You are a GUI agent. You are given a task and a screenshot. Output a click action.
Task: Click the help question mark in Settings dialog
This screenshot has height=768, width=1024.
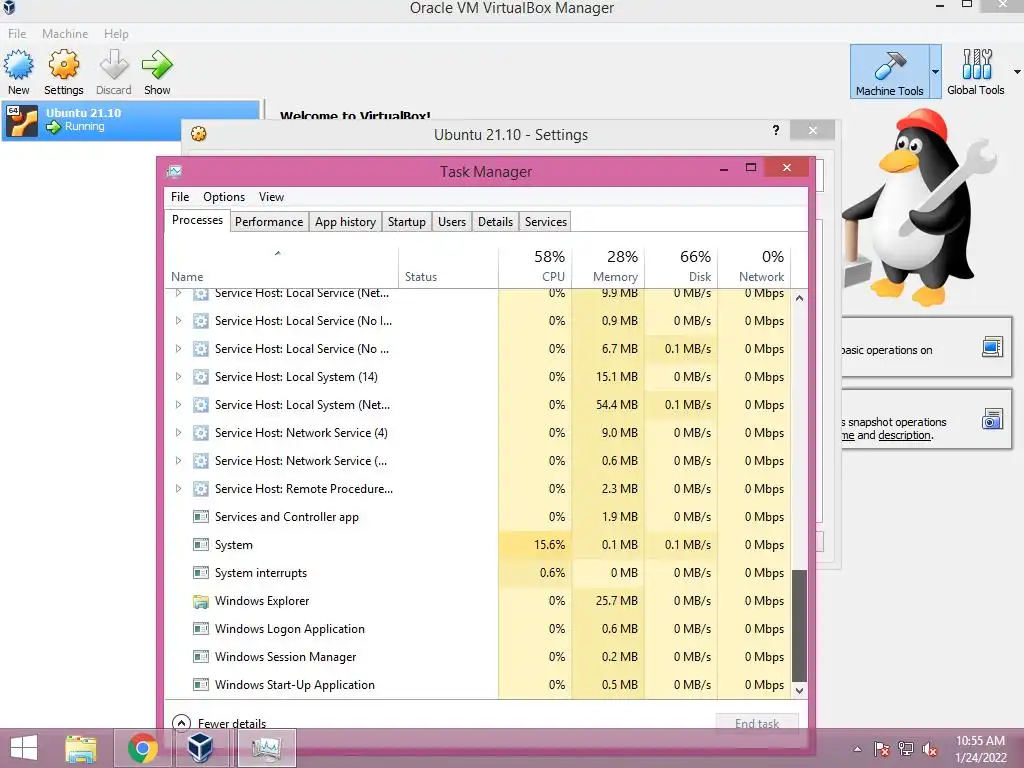pos(776,130)
